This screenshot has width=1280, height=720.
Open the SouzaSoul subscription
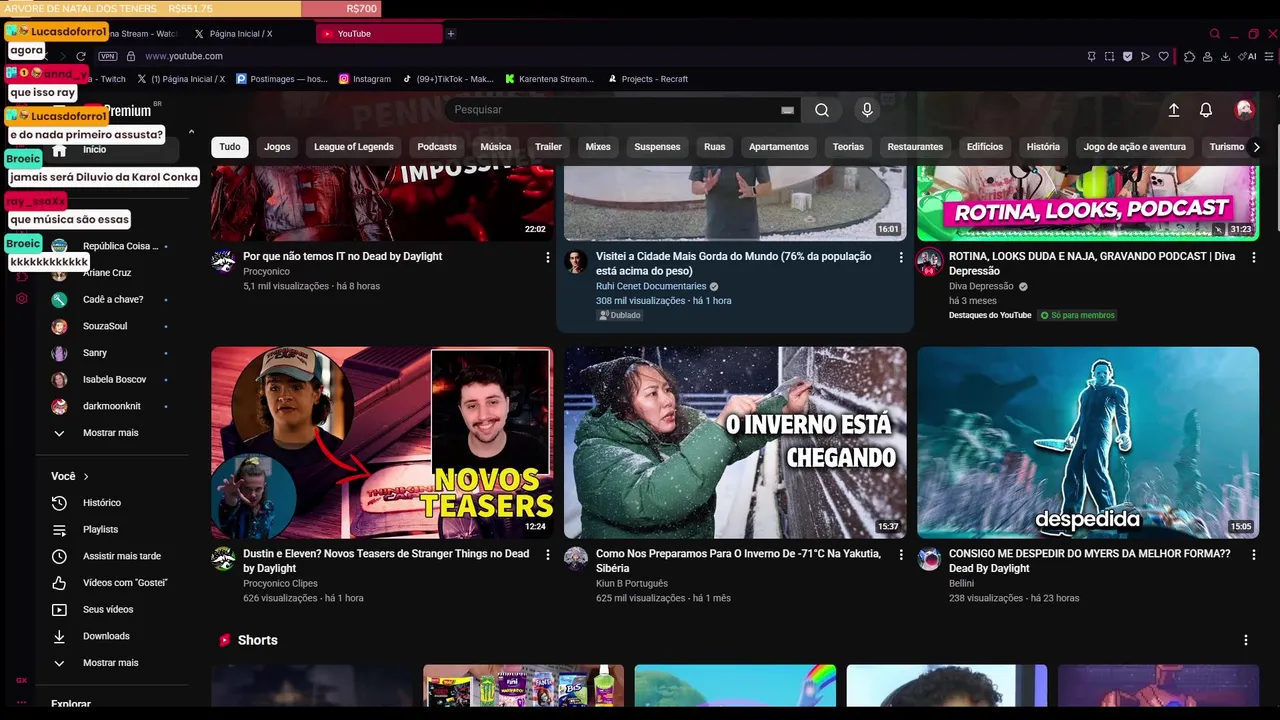tap(112, 327)
